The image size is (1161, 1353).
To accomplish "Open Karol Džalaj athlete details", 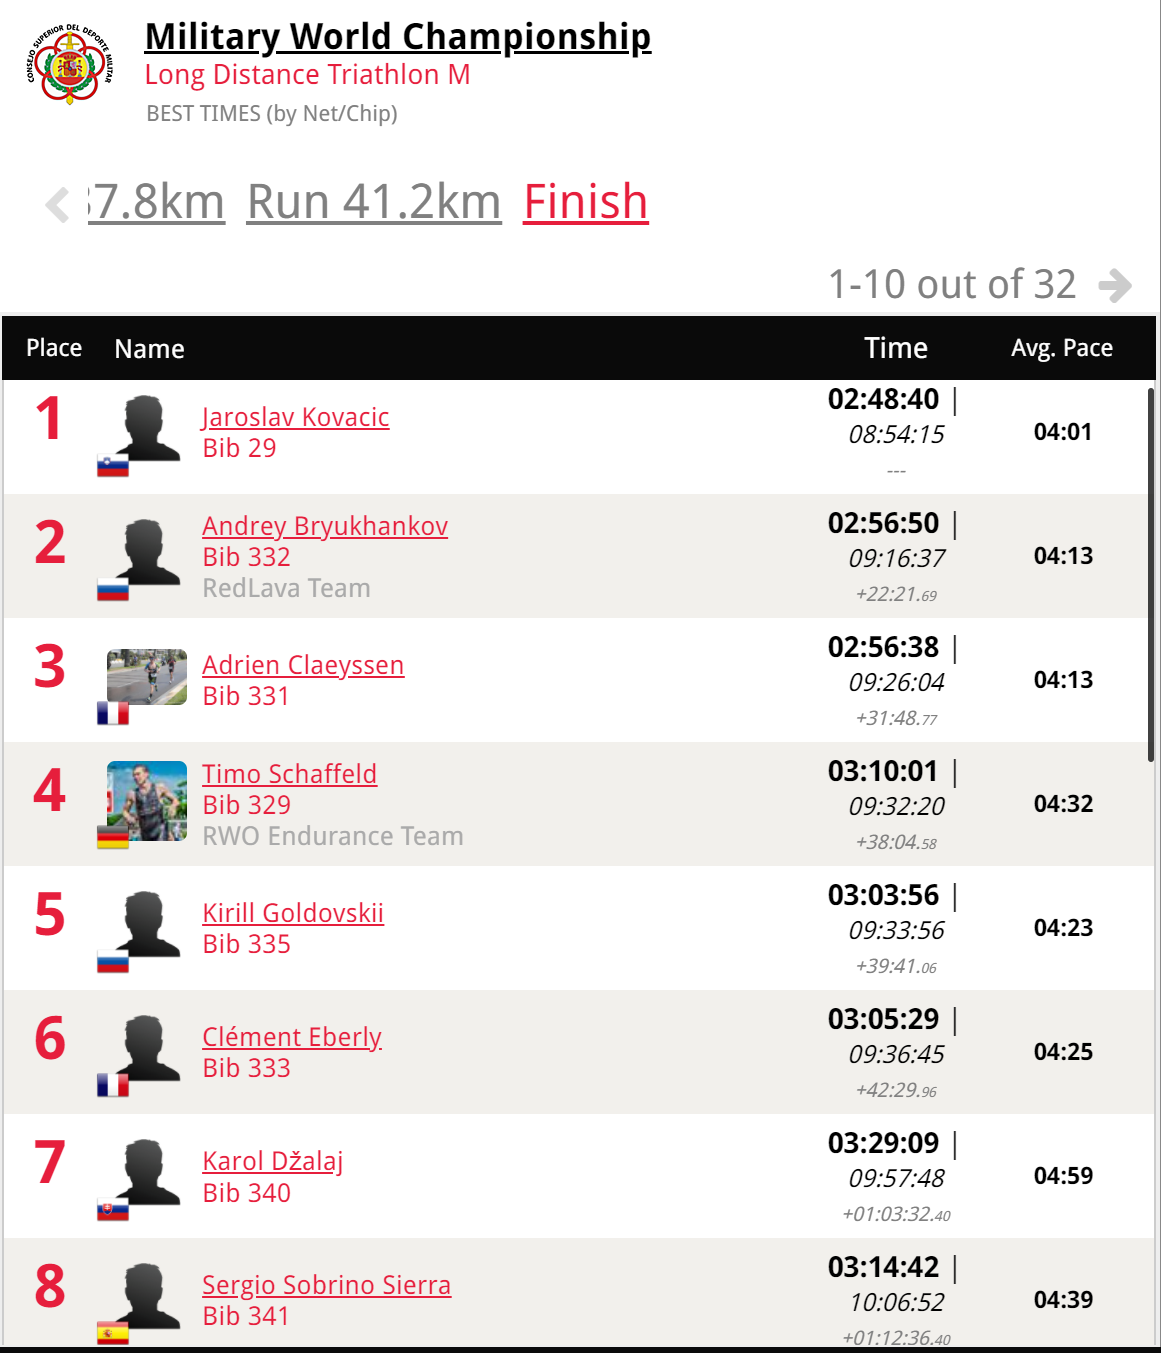I will (272, 1161).
